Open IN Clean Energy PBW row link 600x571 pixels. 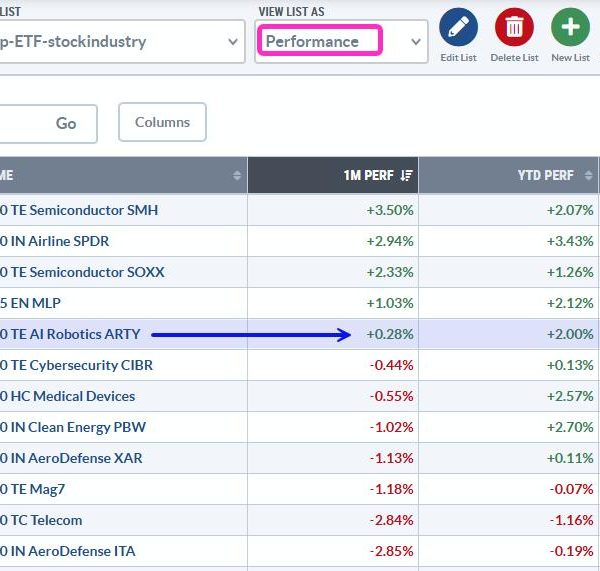73,427
